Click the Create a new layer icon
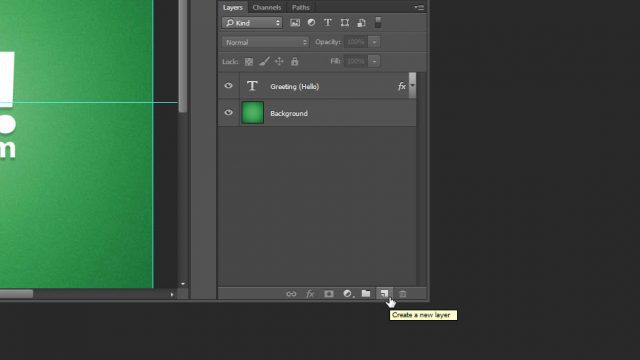This screenshot has width=640, height=360. coord(384,293)
